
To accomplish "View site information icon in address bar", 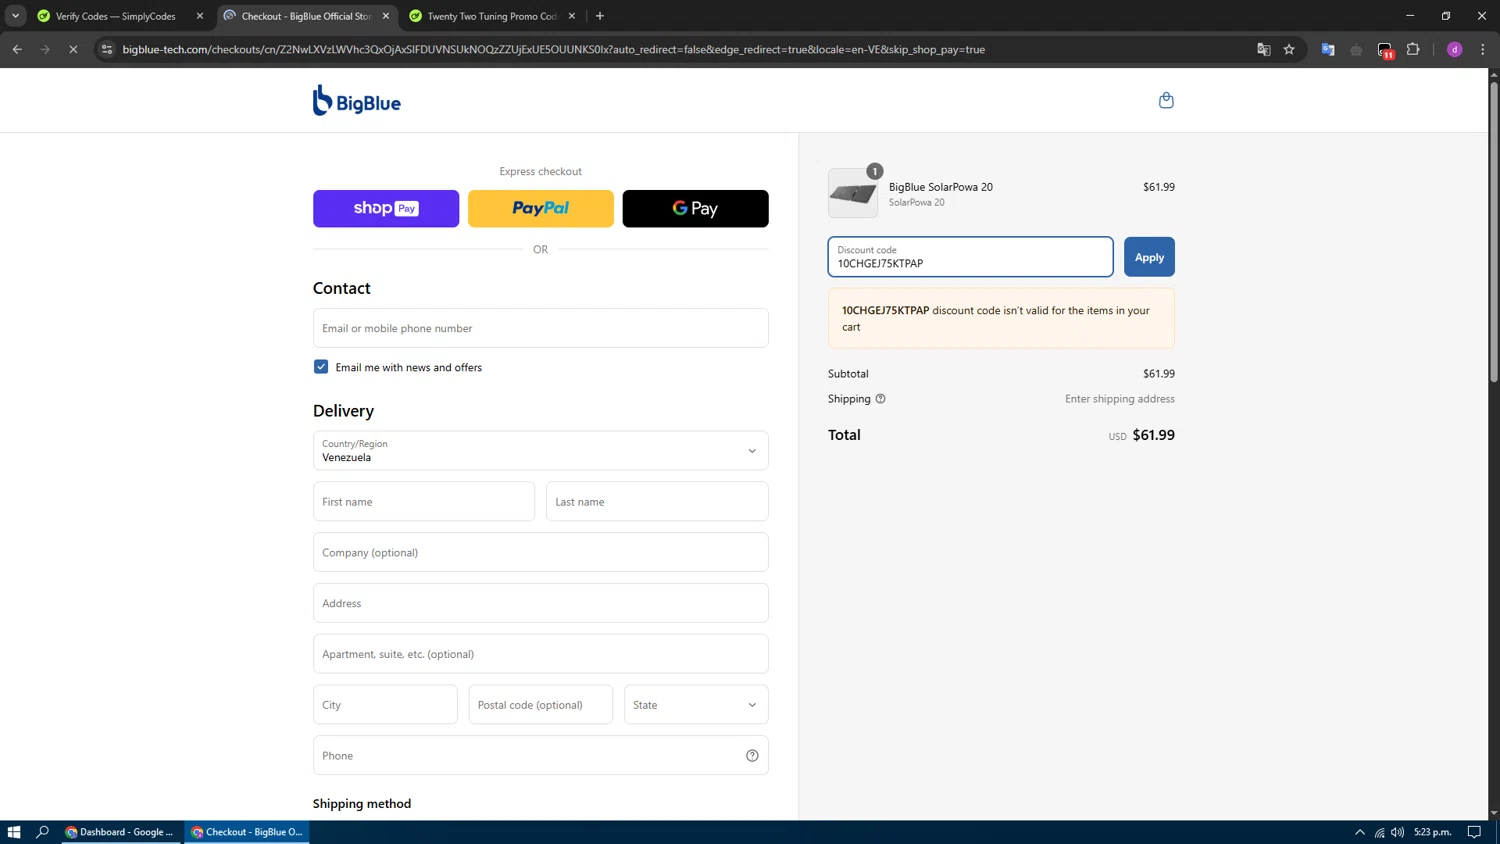I will pyautogui.click(x=107, y=49).
